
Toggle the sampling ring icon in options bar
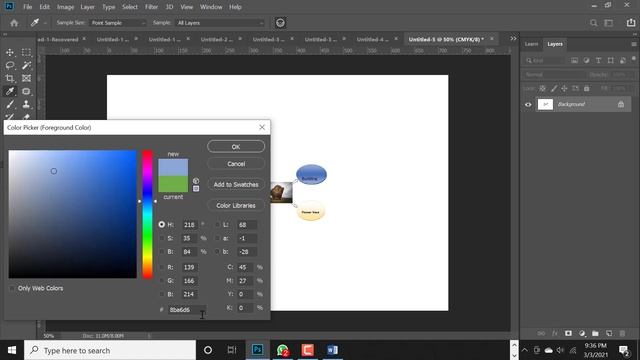(280, 23)
